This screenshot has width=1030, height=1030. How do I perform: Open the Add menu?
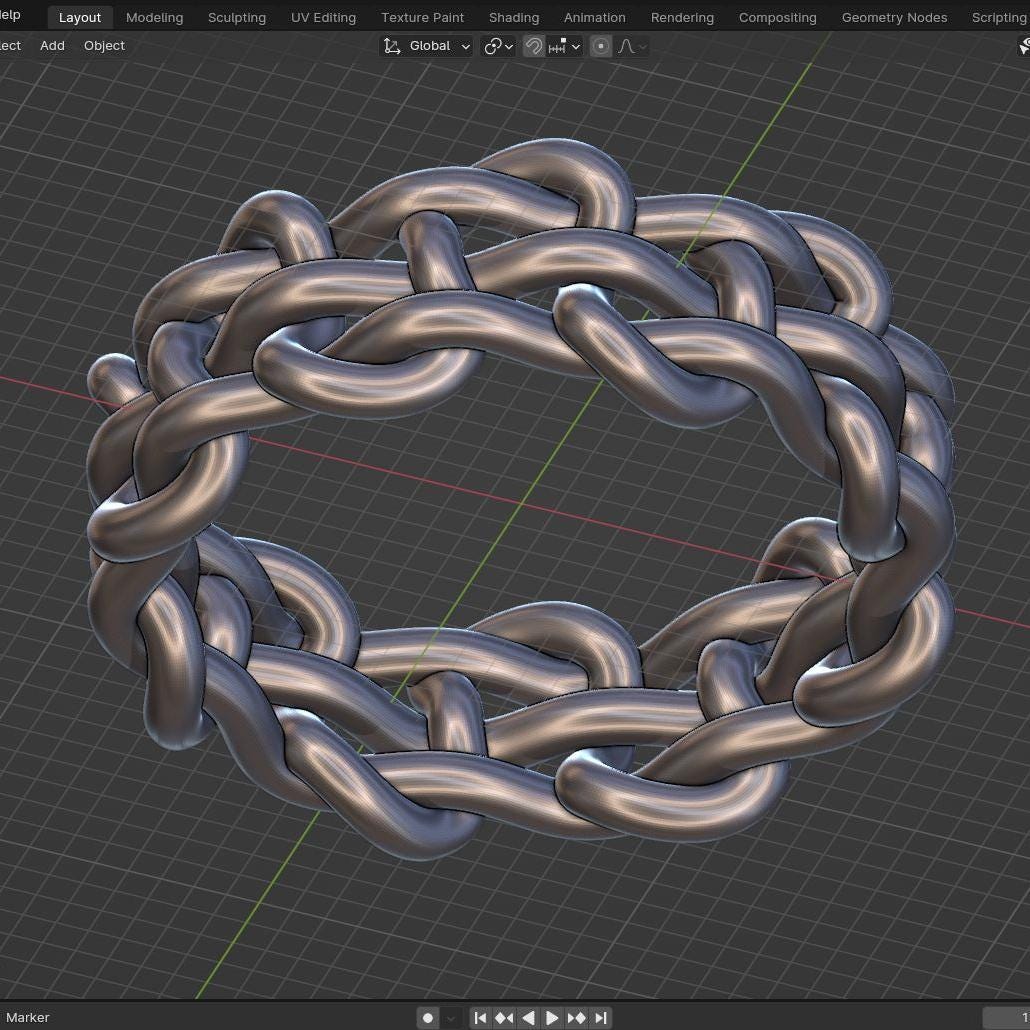tap(53, 46)
